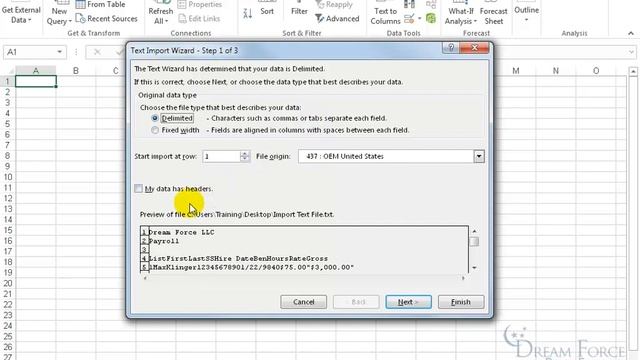Click the Next button in wizard
Screen dimensions: 640x360
pyautogui.click(x=408, y=302)
